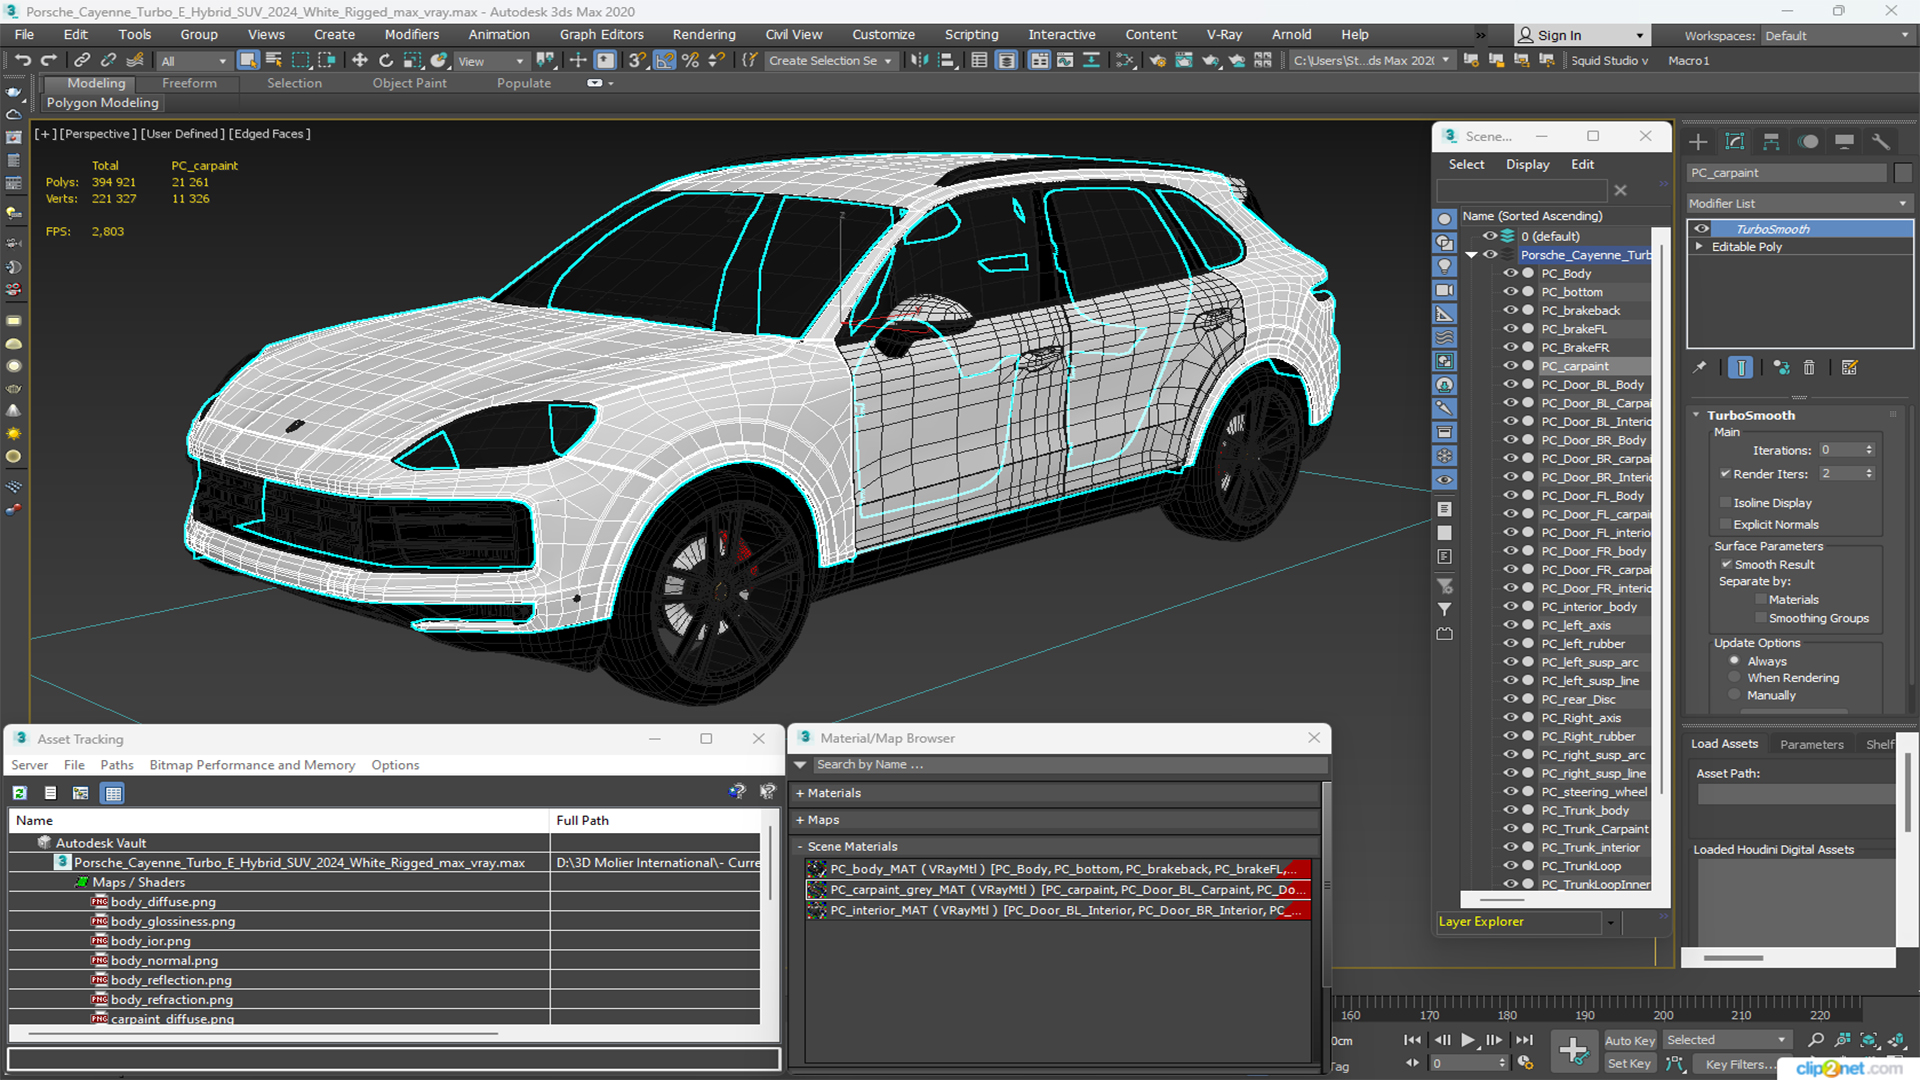Toggle TurboSmooth modifier eye icon

[1701, 229]
